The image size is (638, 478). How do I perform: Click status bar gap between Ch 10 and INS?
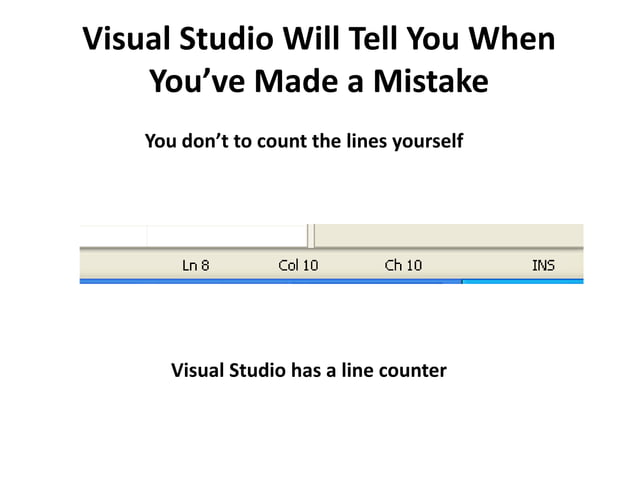pyautogui.click(x=477, y=265)
